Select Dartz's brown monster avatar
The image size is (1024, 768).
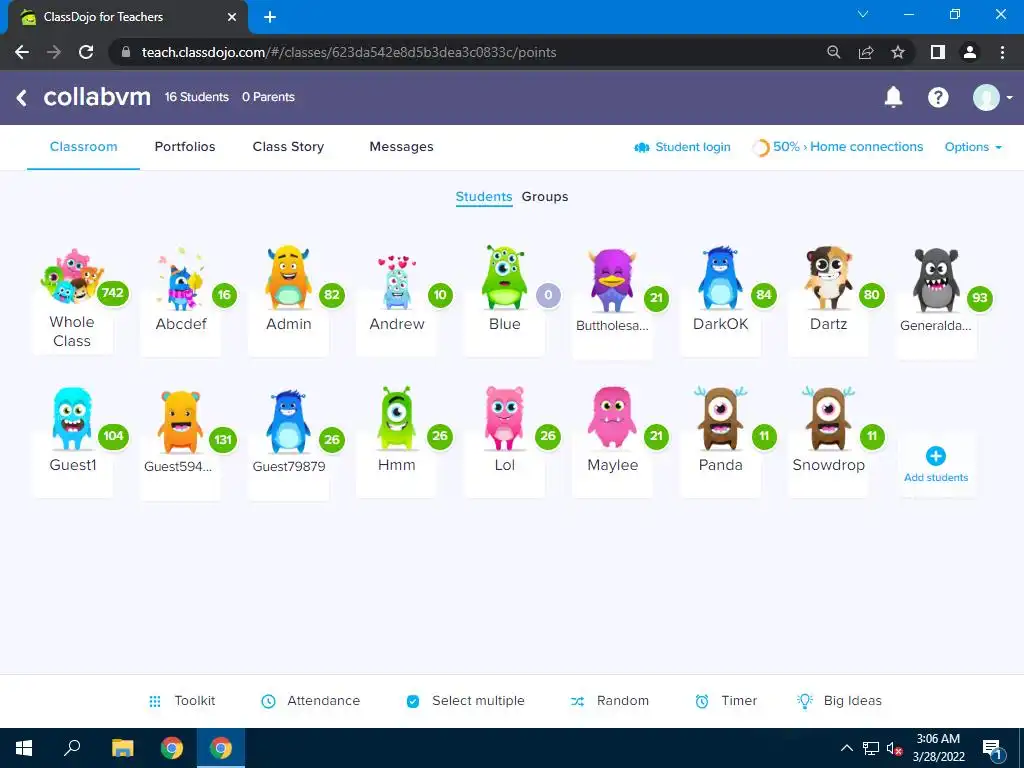tap(828, 277)
